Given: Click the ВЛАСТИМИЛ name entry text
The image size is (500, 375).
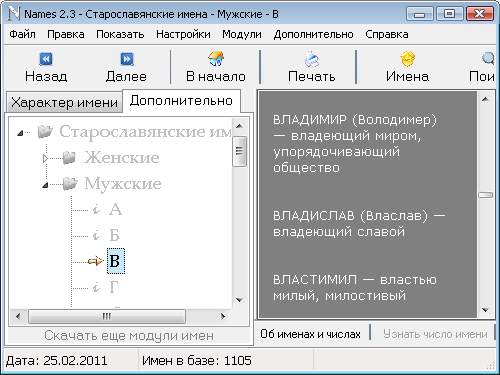Looking at the screenshot, I should pos(355,287).
